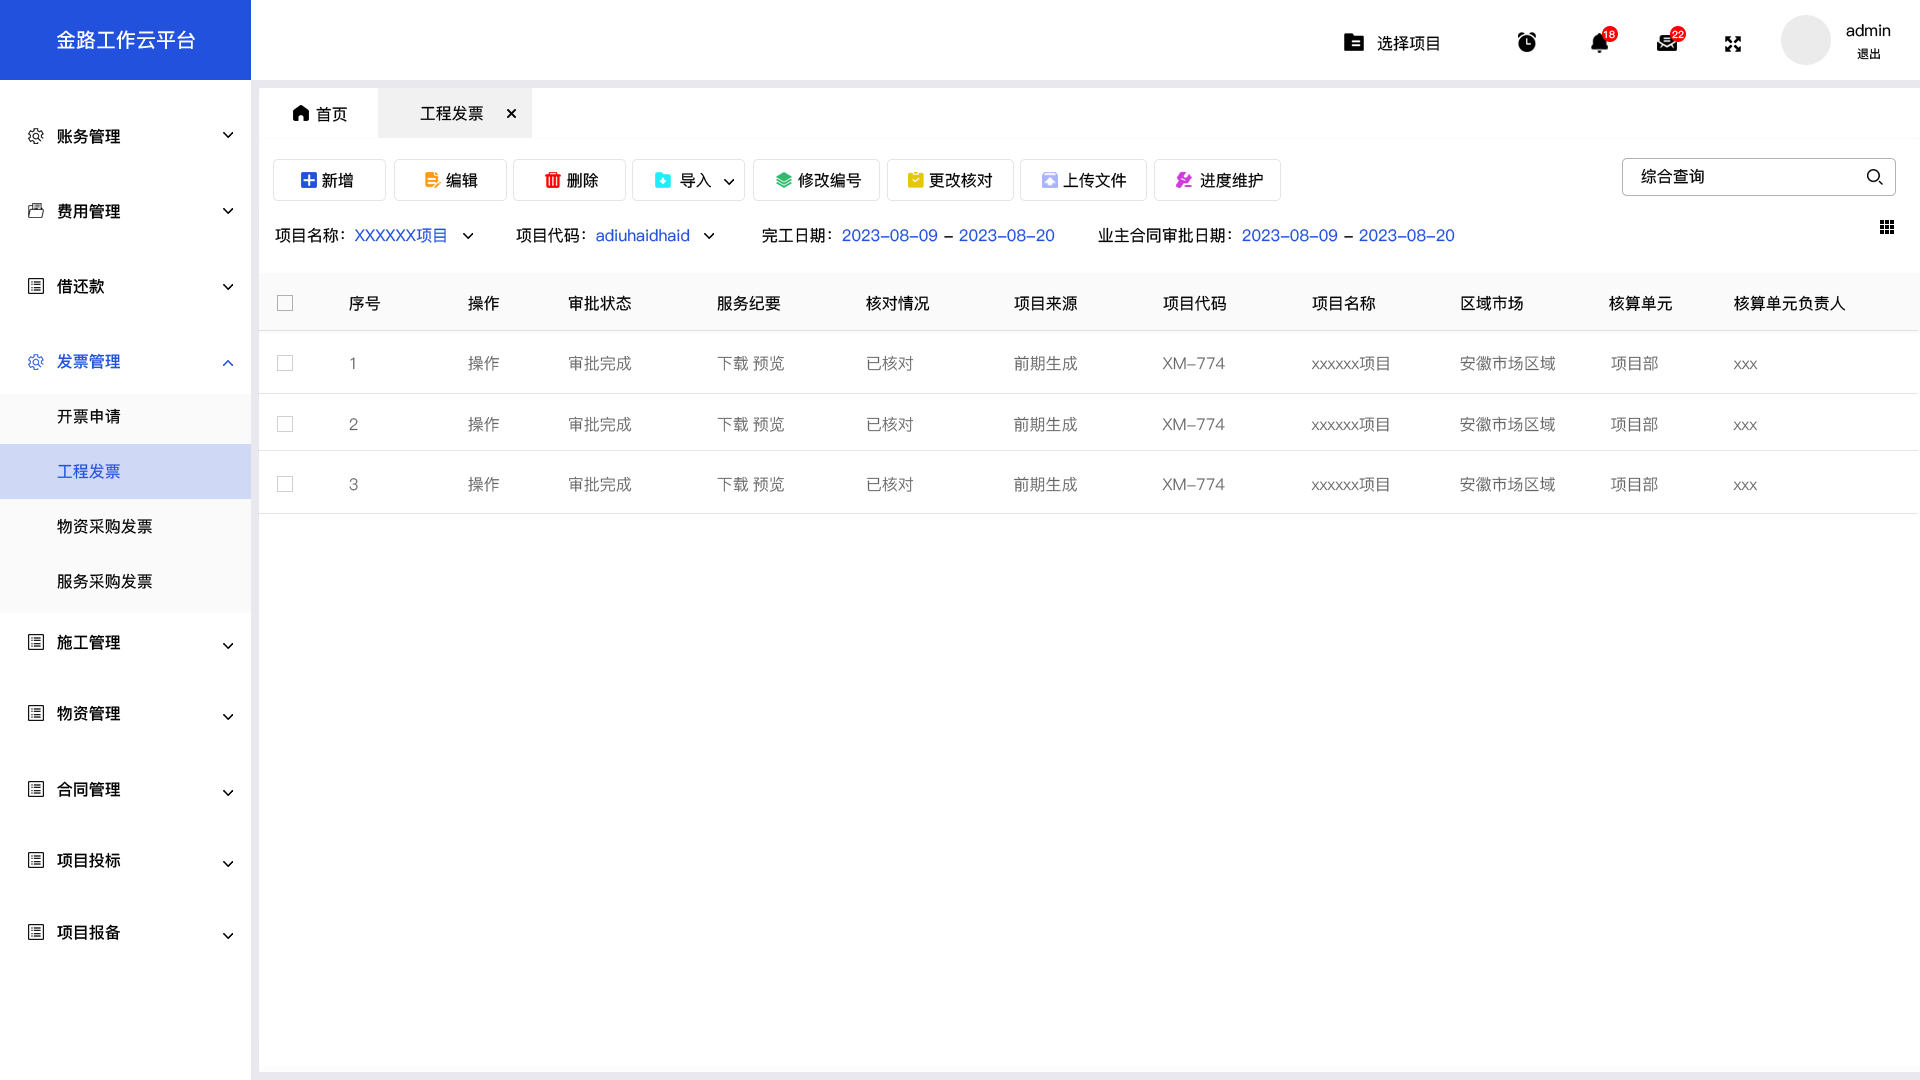
Task: Click the admin avatar circle
Action: (1805, 40)
